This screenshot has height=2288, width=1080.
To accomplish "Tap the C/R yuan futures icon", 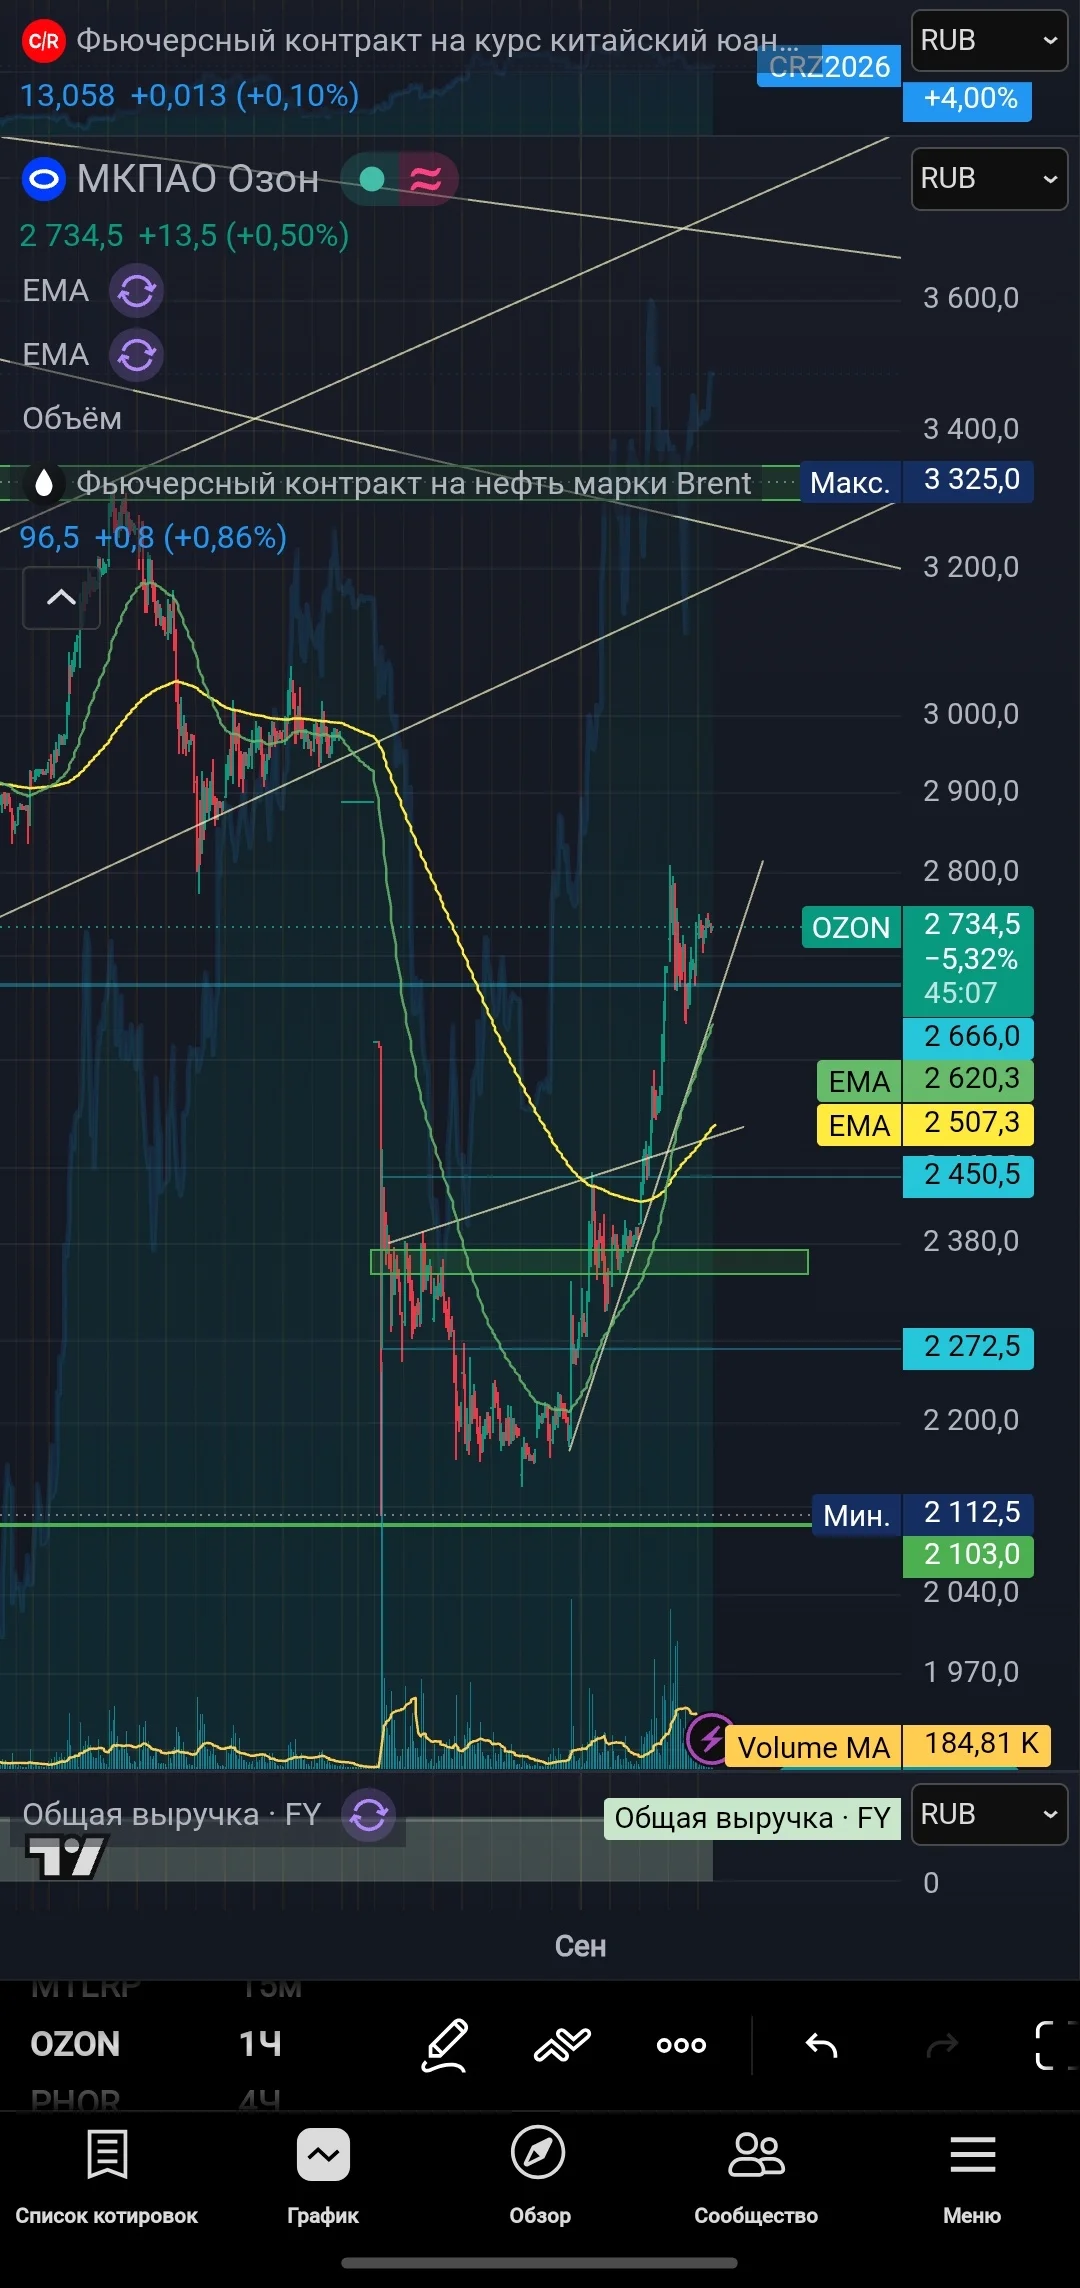I will [x=43, y=41].
